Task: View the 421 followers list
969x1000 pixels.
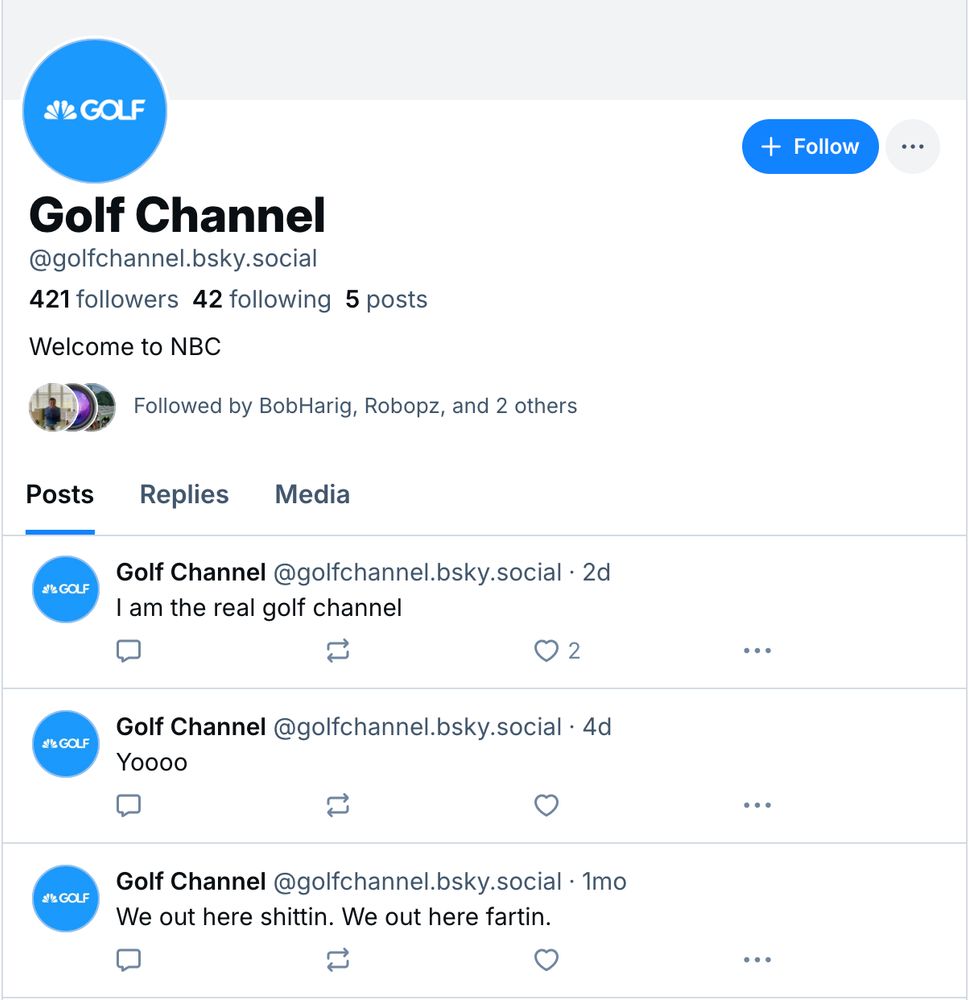Action: [x=104, y=300]
